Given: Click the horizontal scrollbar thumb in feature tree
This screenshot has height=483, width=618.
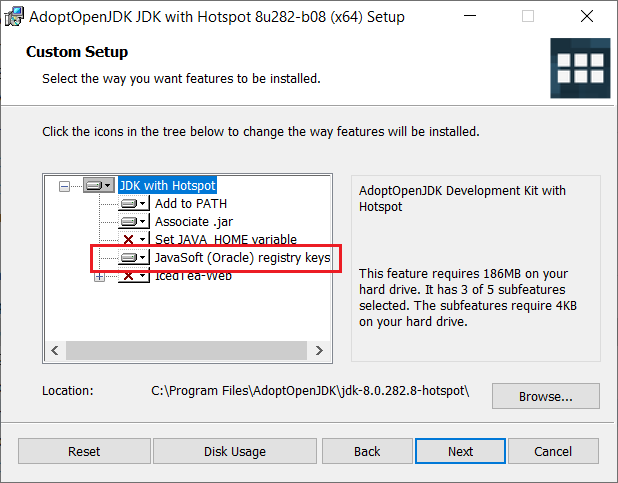Looking at the screenshot, I should 186,350.
